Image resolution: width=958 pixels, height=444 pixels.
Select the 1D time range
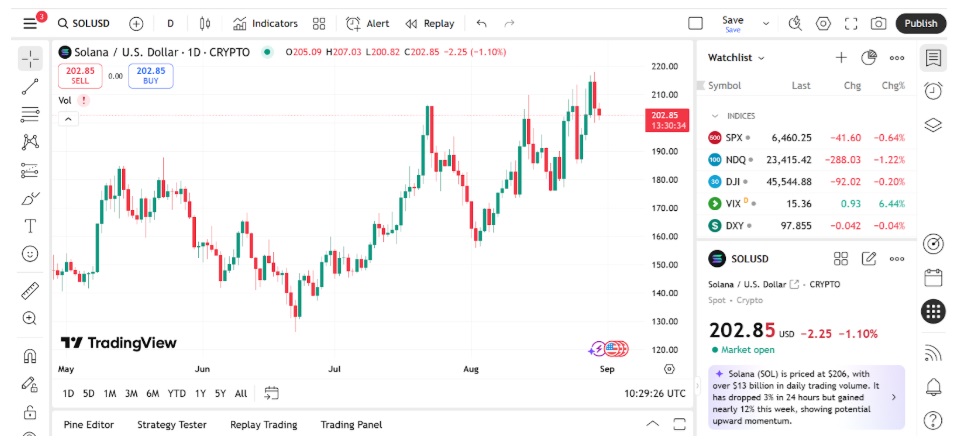pyautogui.click(x=68, y=394)
